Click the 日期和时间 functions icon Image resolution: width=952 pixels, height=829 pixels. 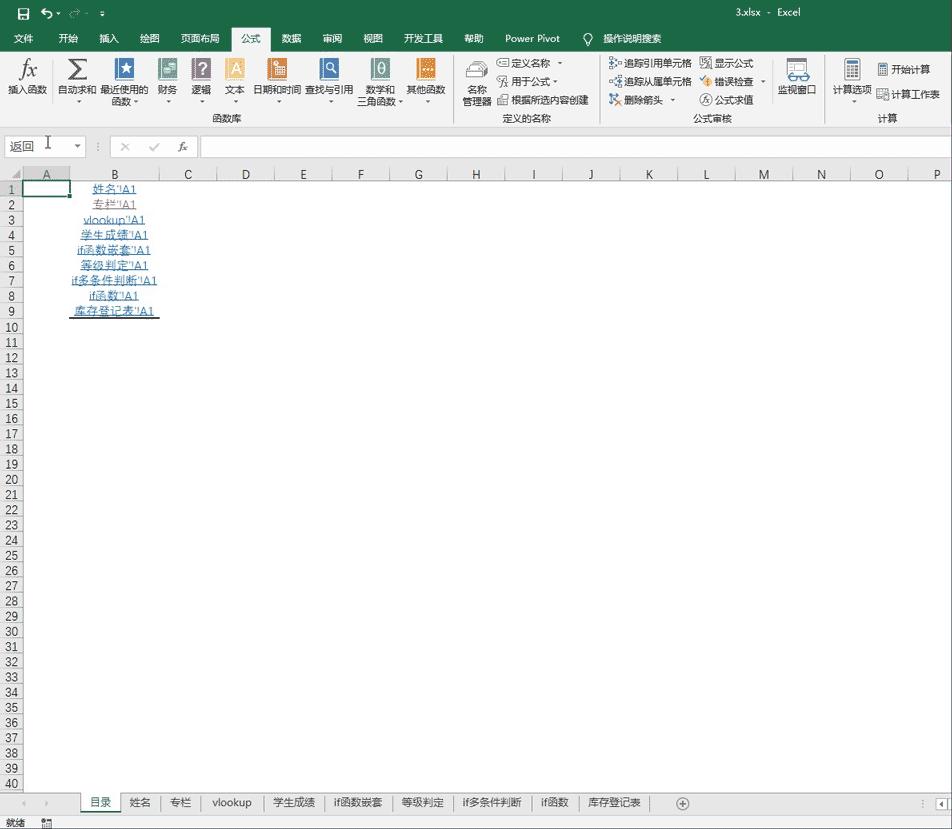(x=277, y=72)
